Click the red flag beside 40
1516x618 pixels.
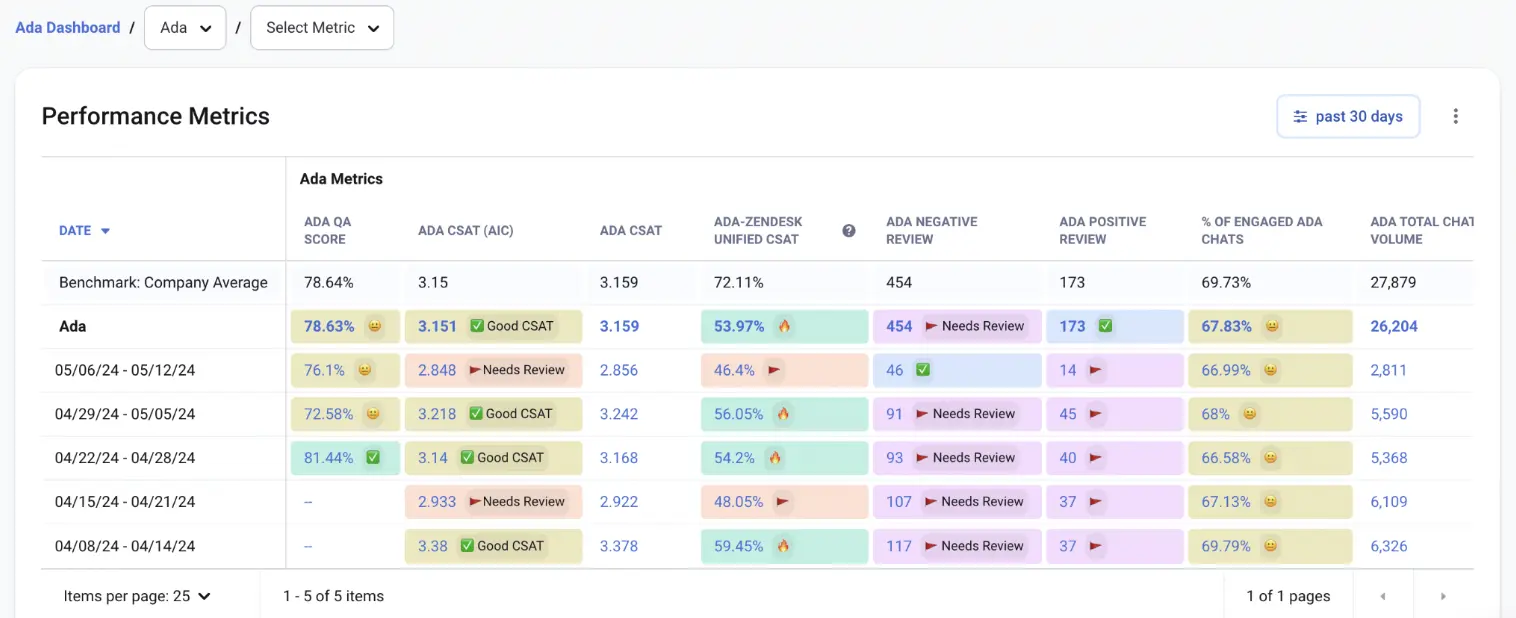[x=1096, y=458]
